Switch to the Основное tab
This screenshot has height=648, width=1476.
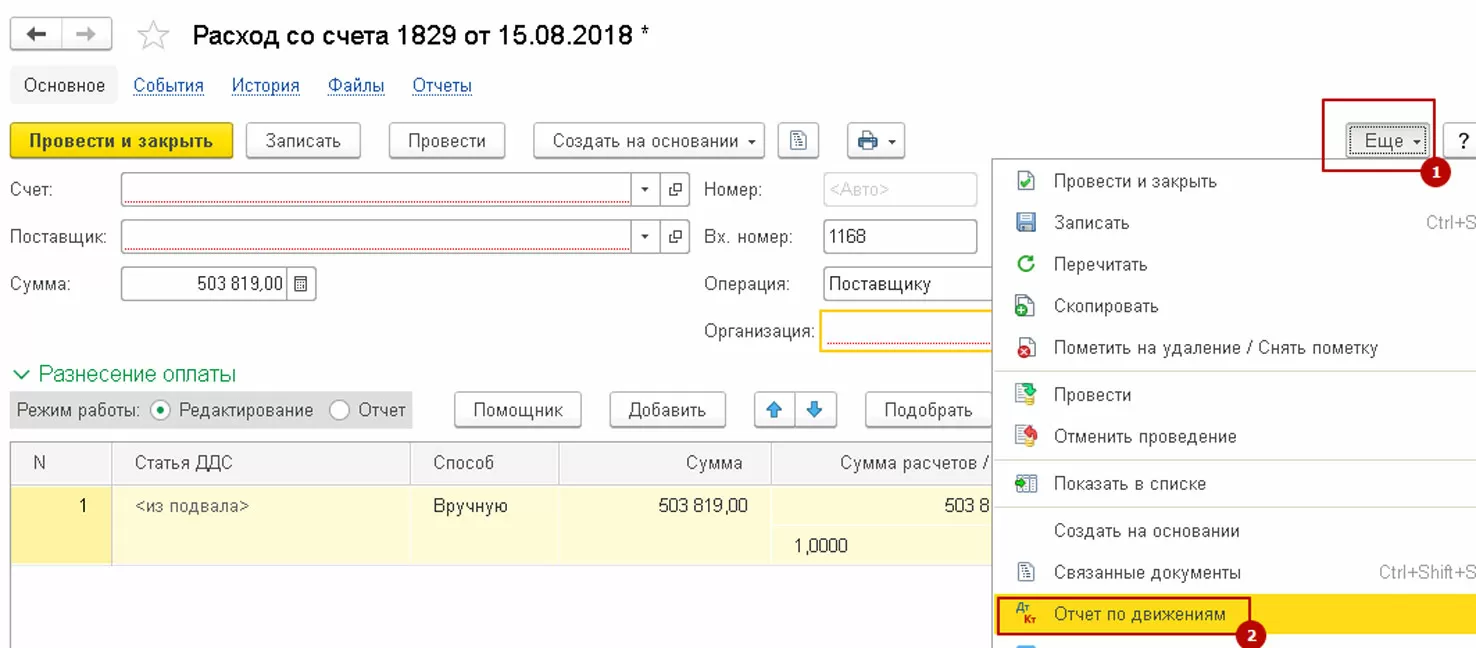(64, 86)
